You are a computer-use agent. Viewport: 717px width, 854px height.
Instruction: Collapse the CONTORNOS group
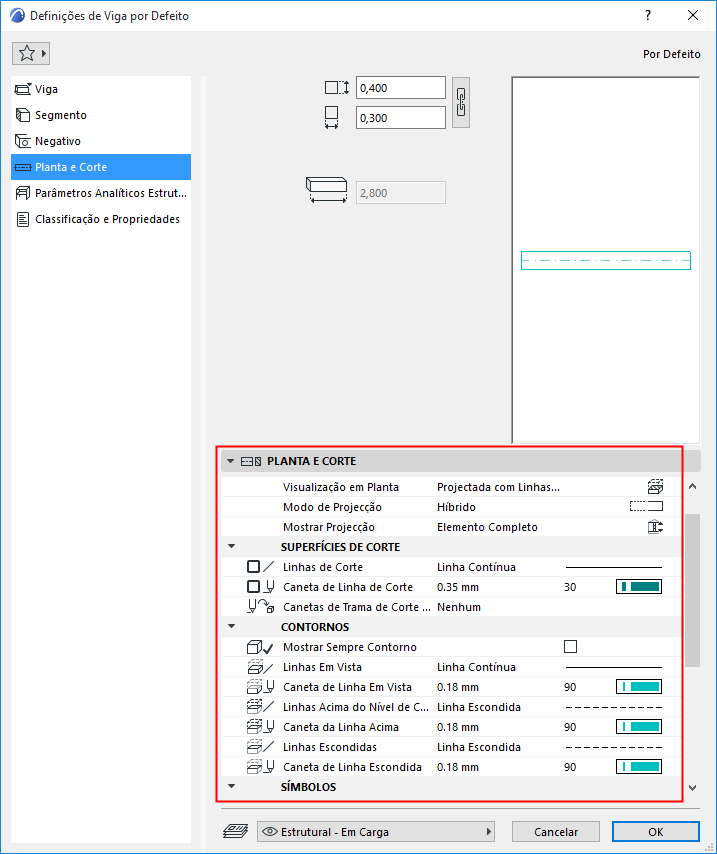(x=232, y=626)
